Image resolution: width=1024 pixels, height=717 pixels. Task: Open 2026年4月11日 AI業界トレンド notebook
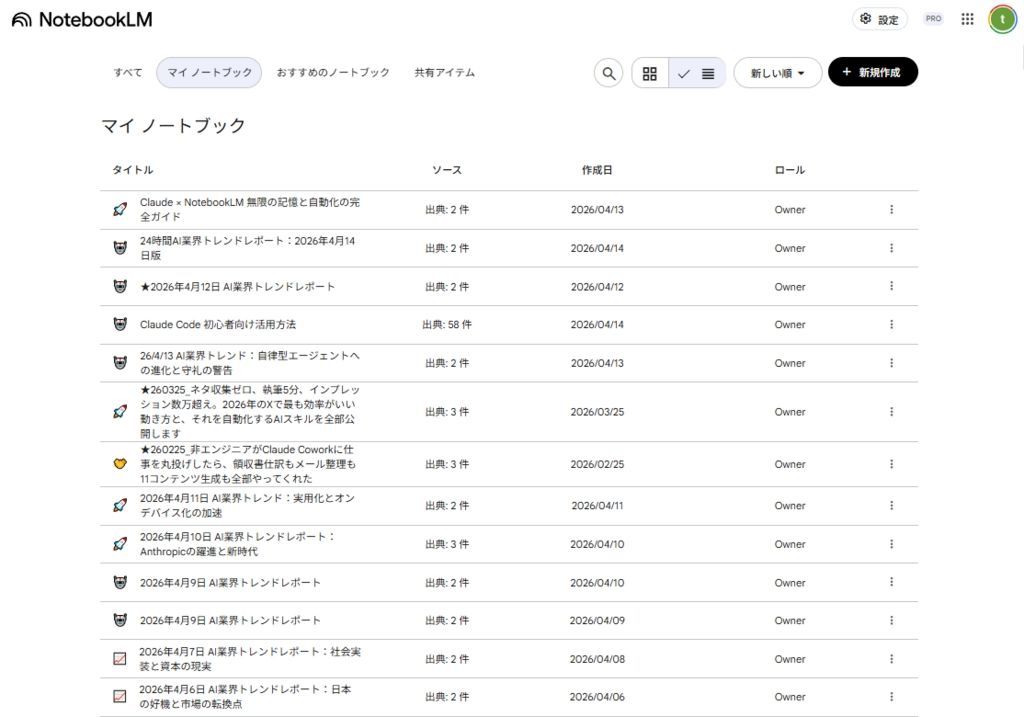pyautogui.click(x=248, y=505)
